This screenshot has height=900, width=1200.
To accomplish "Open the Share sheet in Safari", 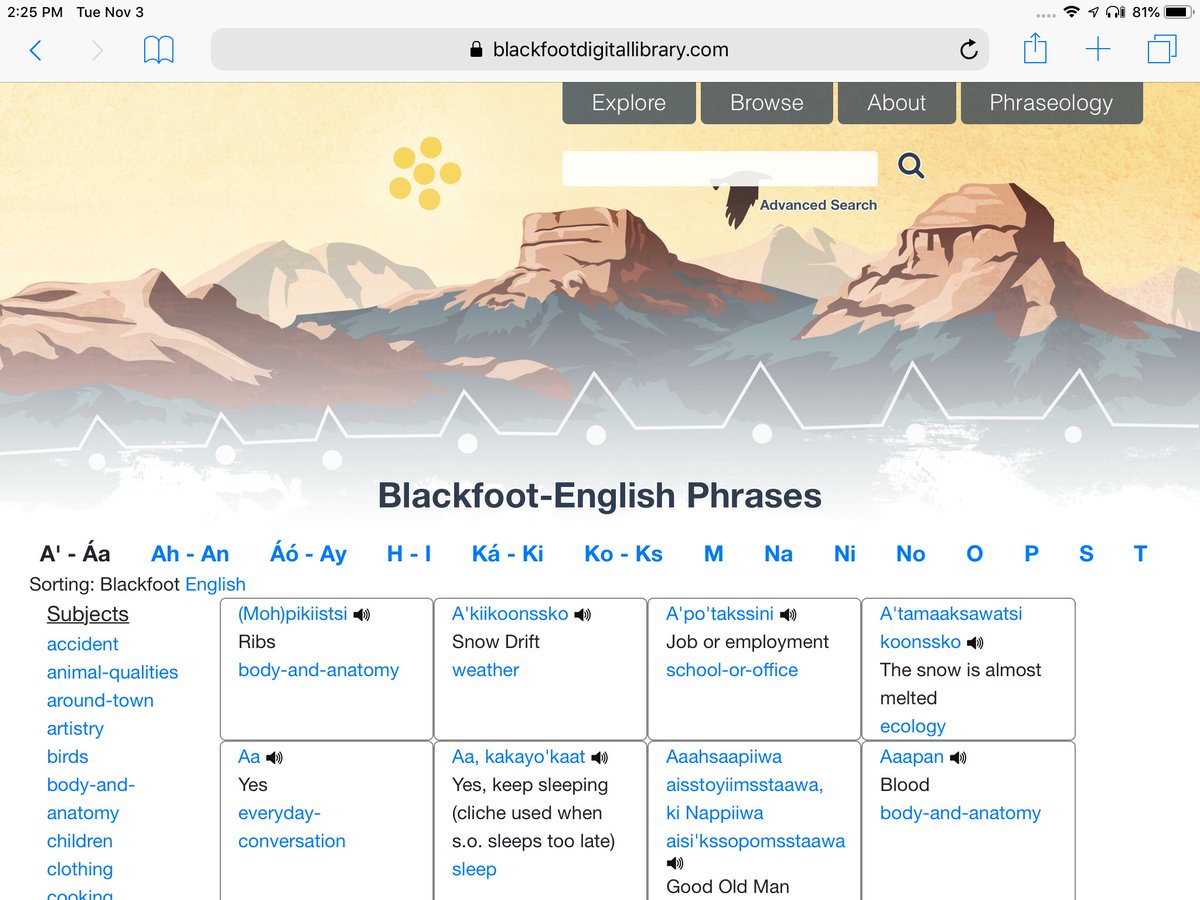I will click(x=1035, y=48).
